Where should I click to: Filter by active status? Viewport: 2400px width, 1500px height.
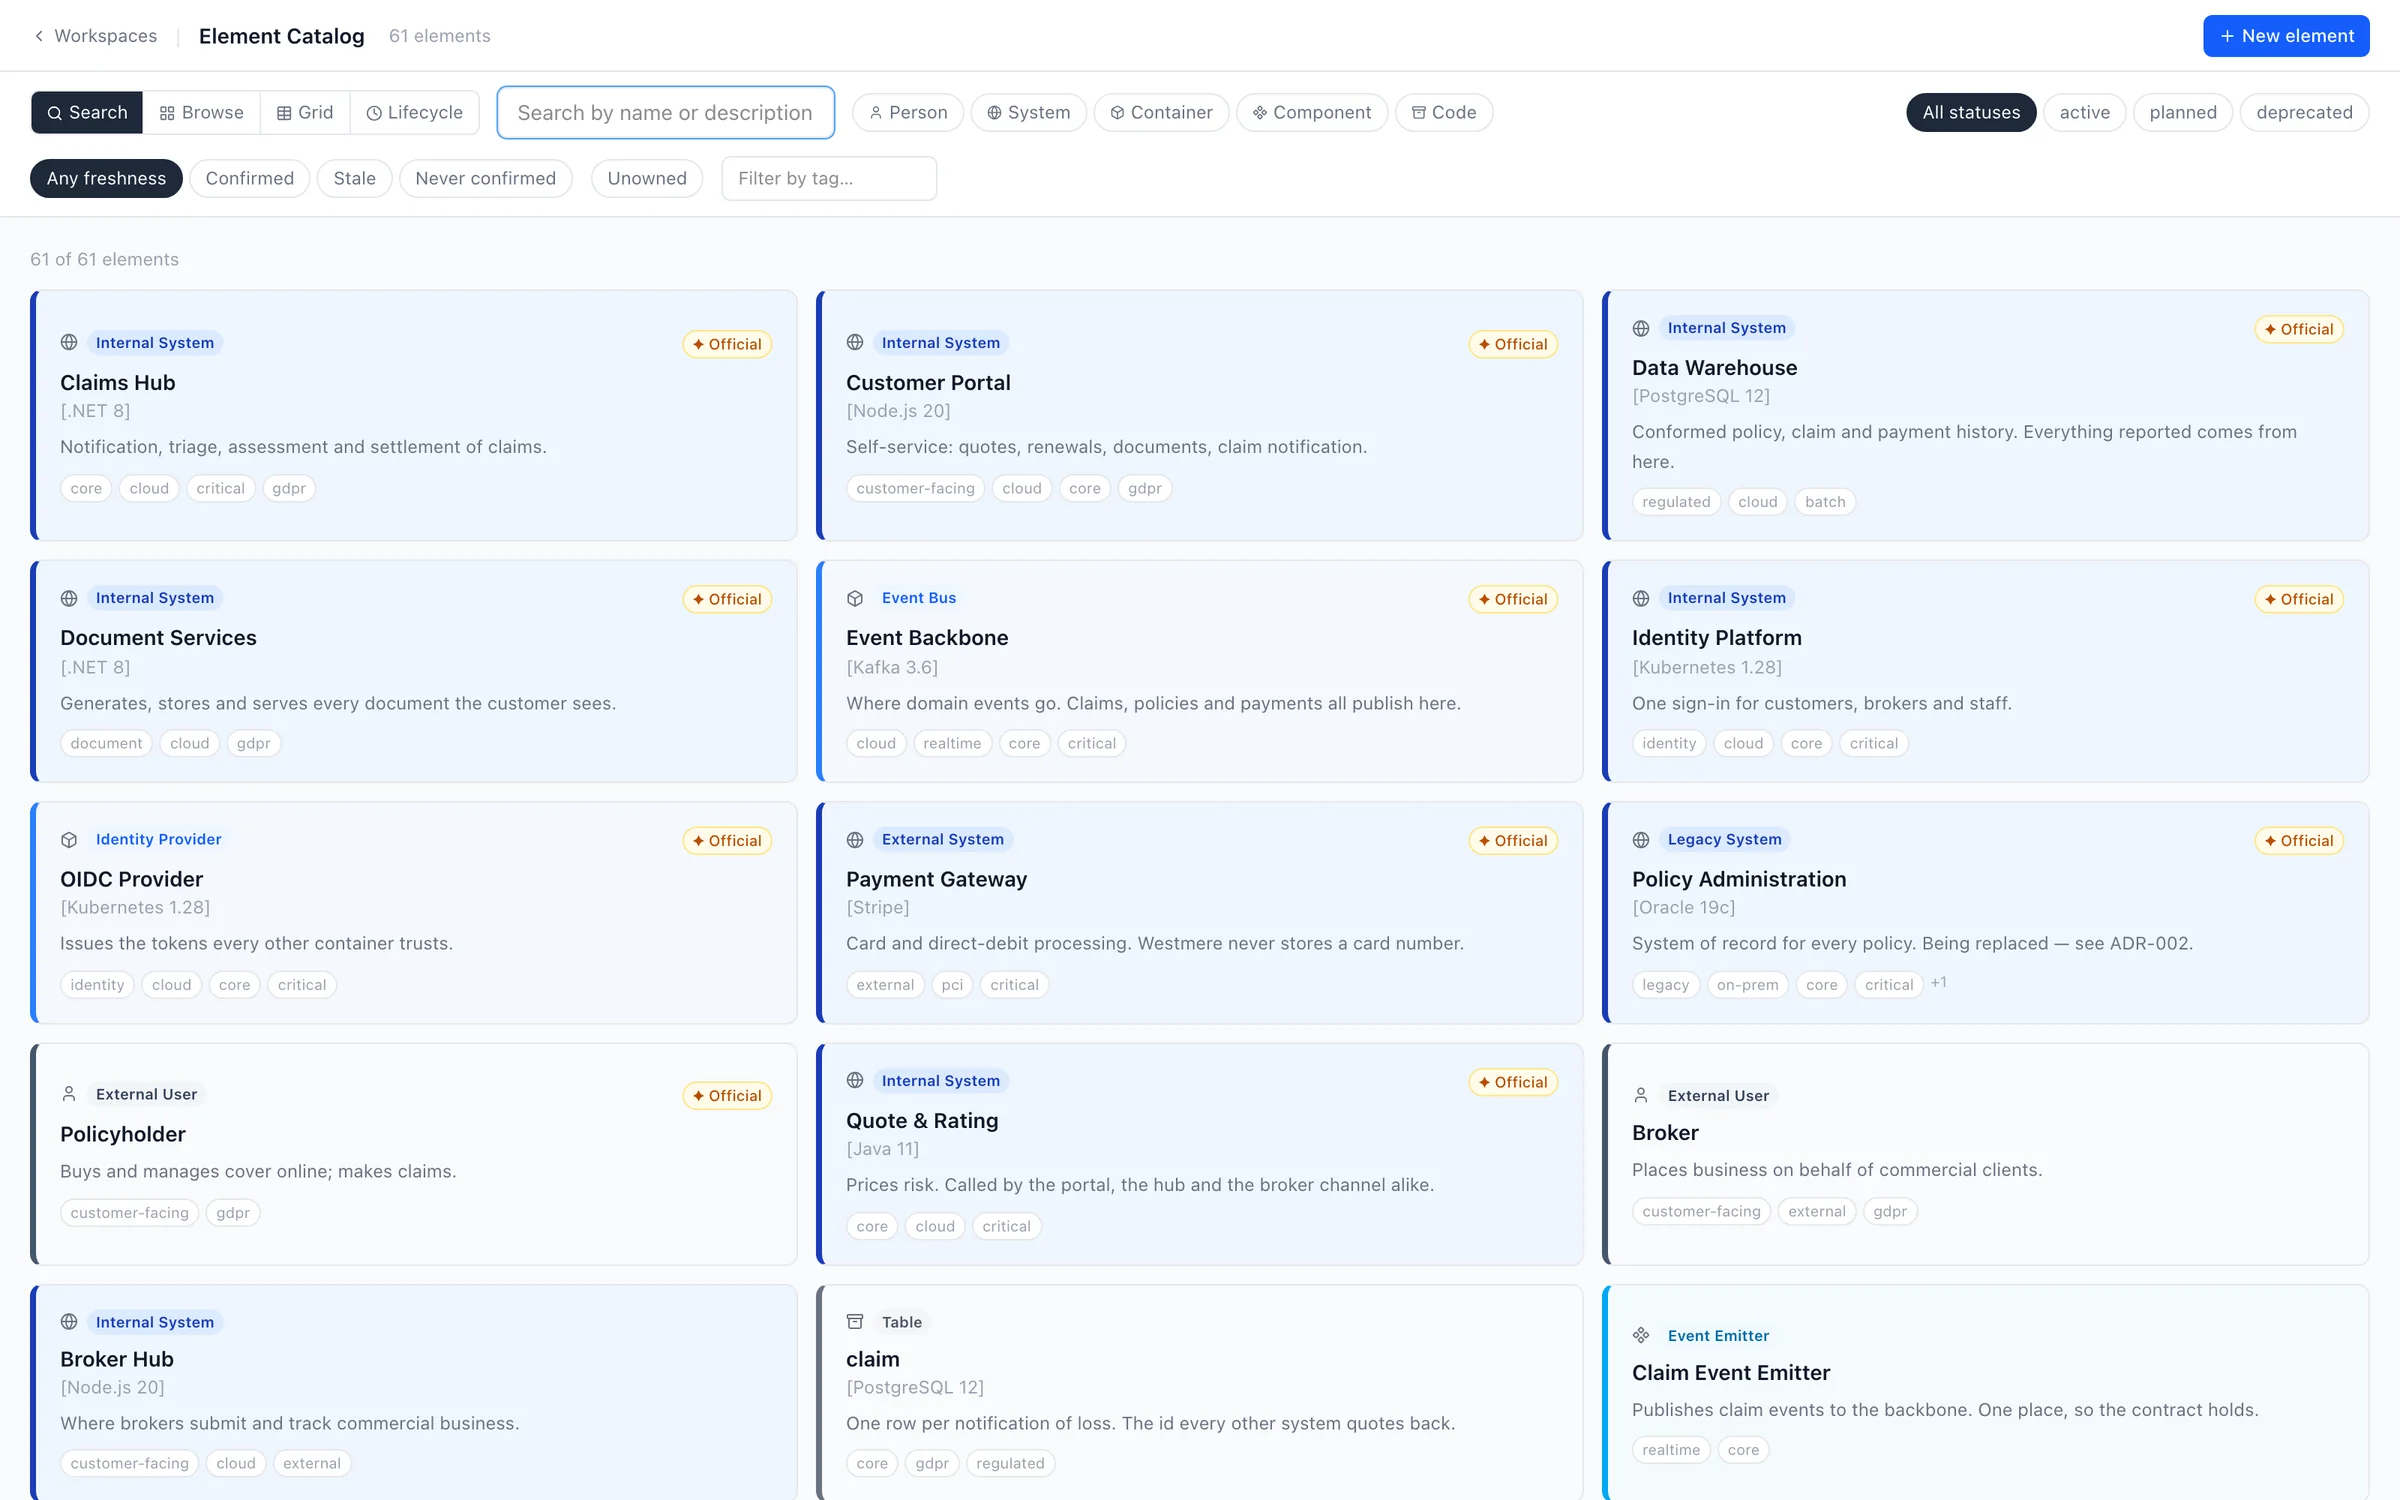click(x=2085, y=112)
